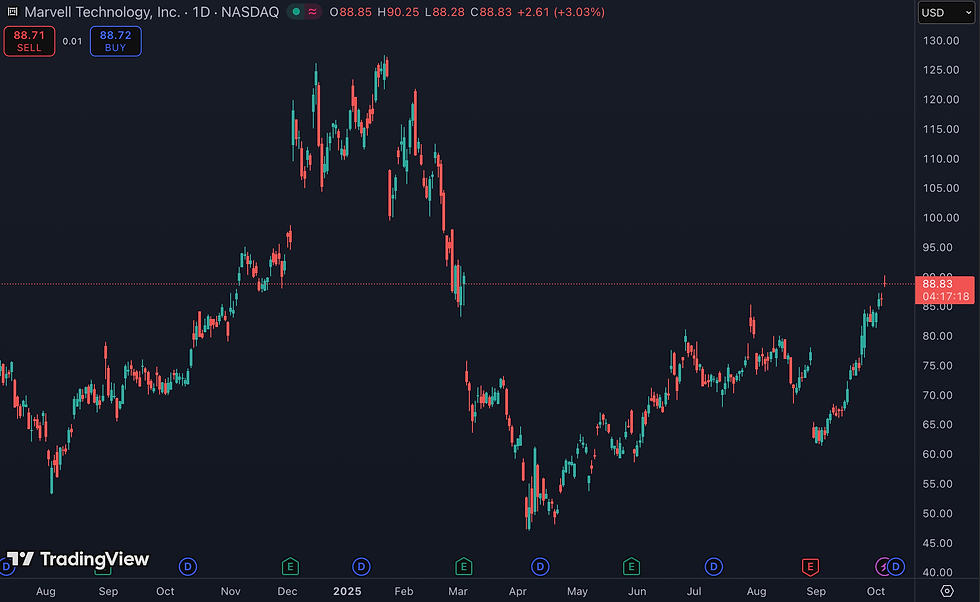The height and width of the screenshot is (602, 980).
Task: Click the Jul label on time axis
Action: coord(694,591)
